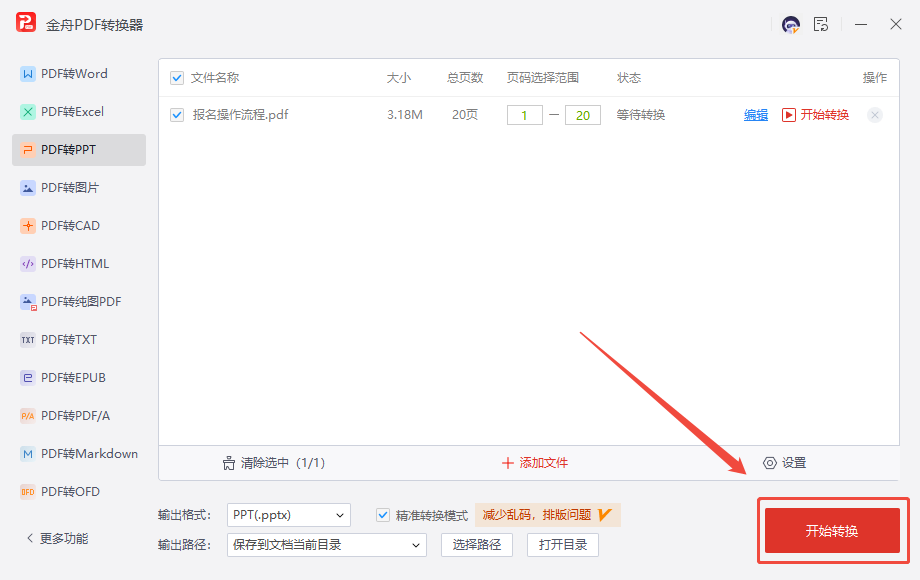This screenshot has width=920, height=580.
Task: Click the PDF转TXT icon
Action: point(28,340)
